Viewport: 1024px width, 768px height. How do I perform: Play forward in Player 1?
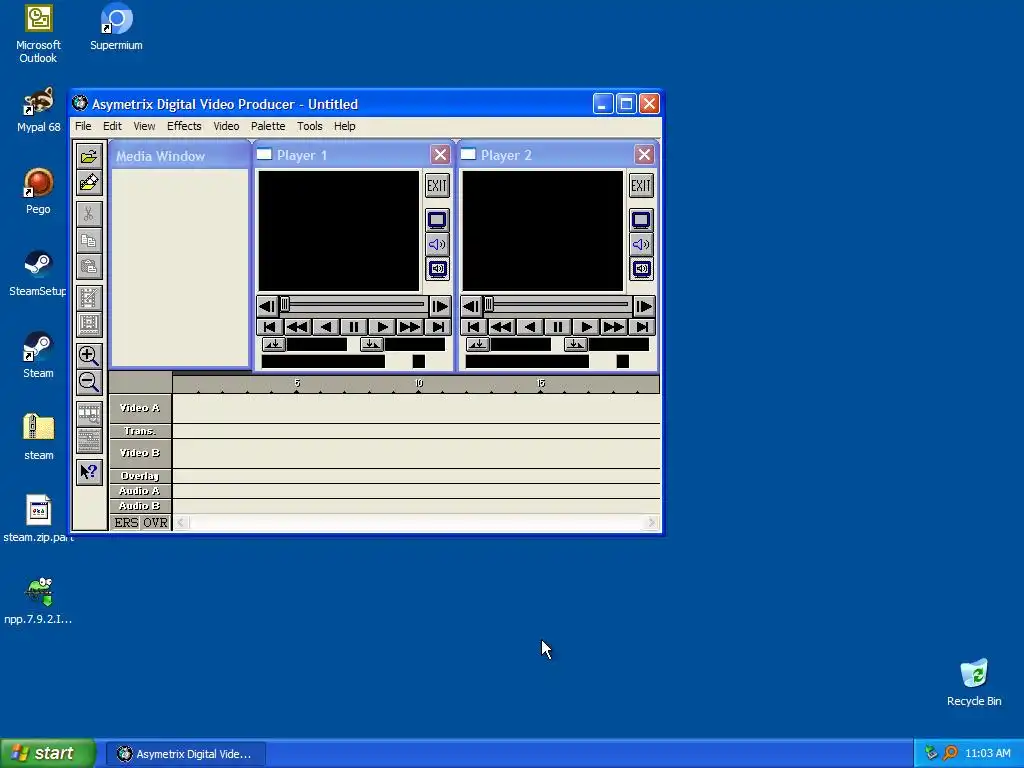382,327
